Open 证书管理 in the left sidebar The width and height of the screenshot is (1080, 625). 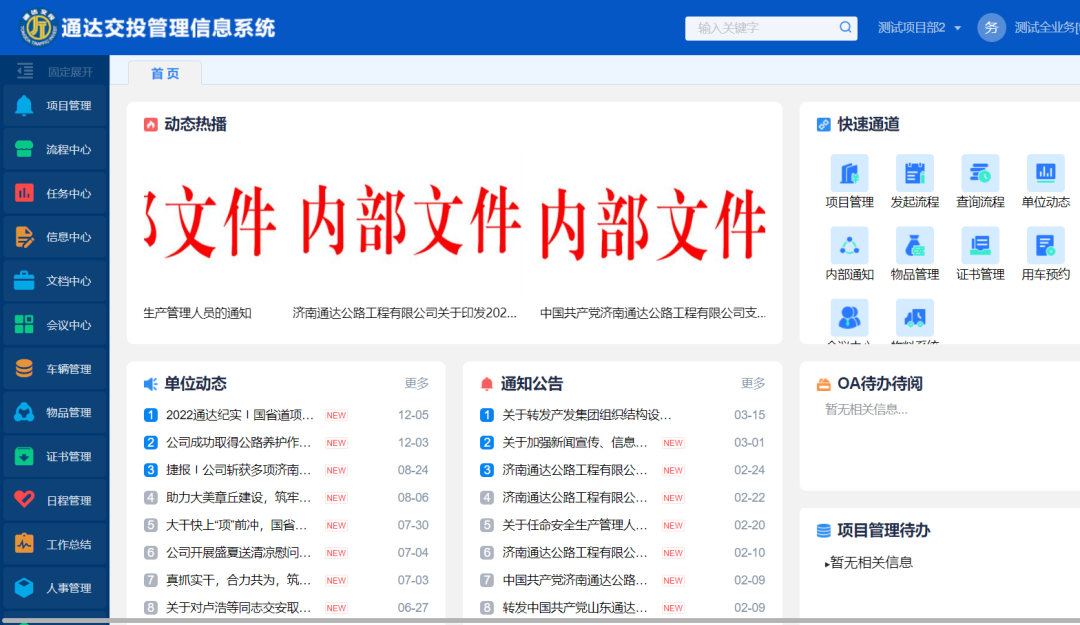tap(54, 457)
